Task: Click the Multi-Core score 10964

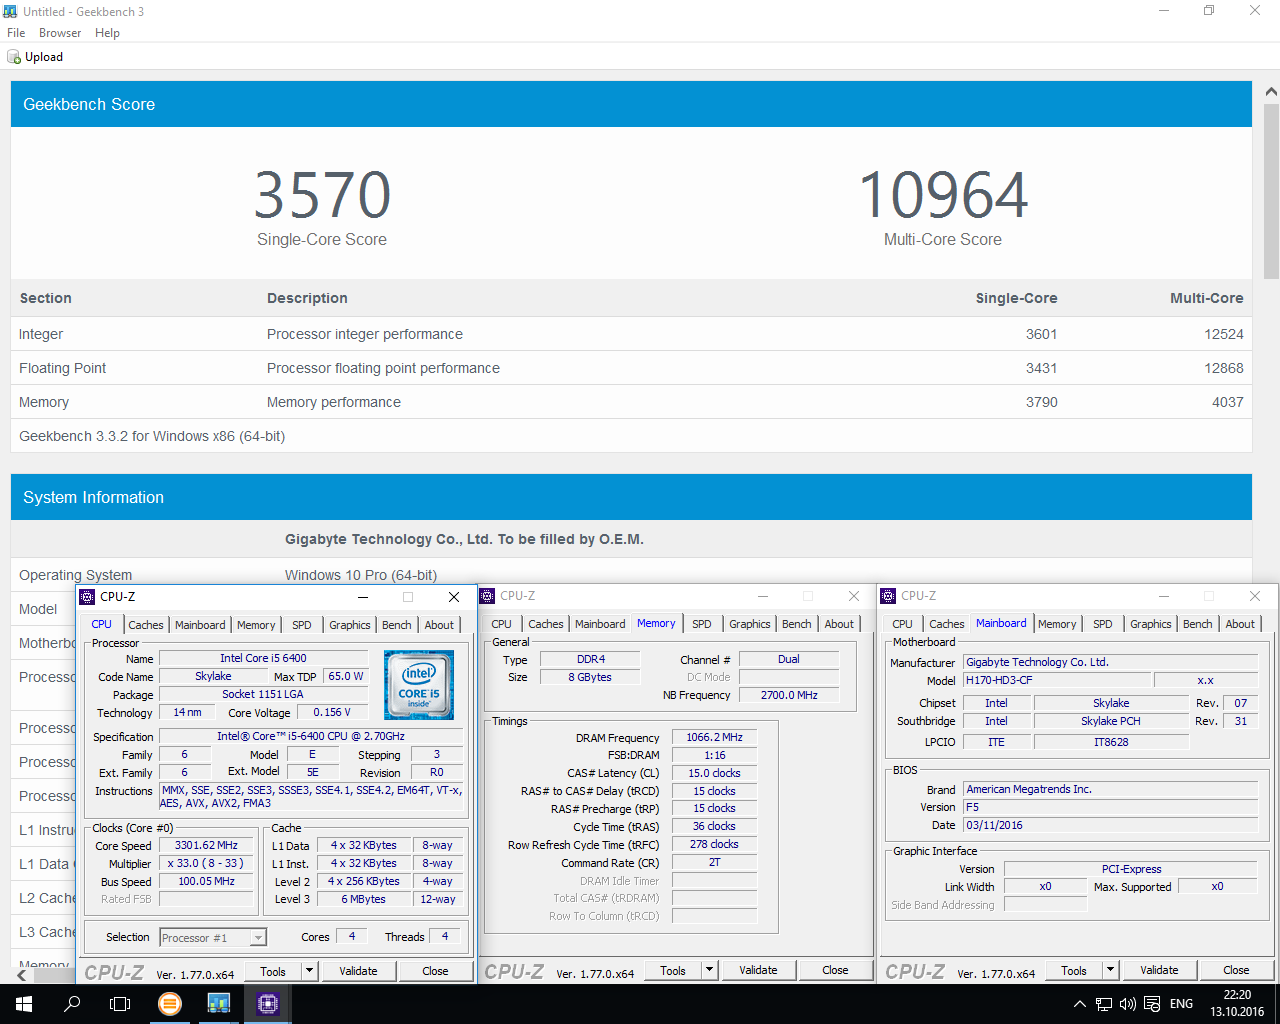Action: click(x=943, y=195)
